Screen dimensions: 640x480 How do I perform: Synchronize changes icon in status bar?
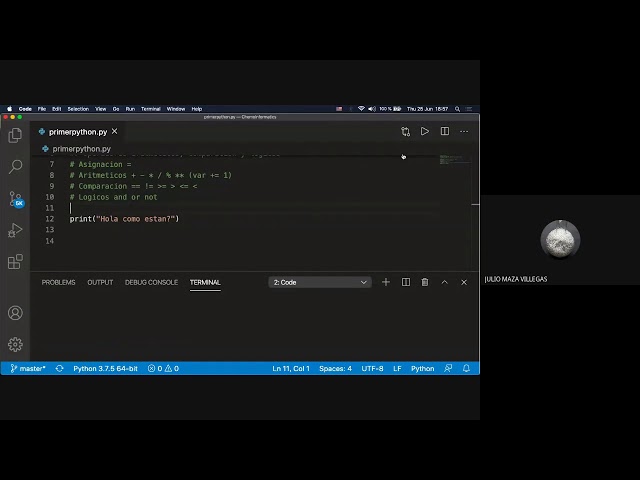click(x=60, y=369)
